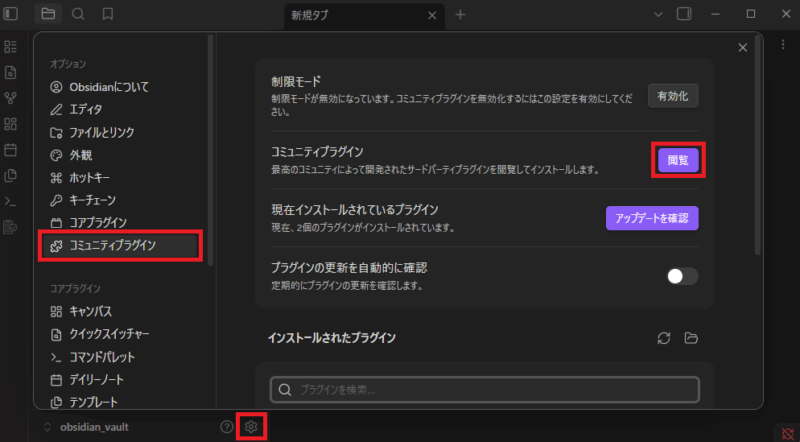Screen dimensions: 800x442
Task: Open the file explorer folder icon
Action: pos(48,14)
